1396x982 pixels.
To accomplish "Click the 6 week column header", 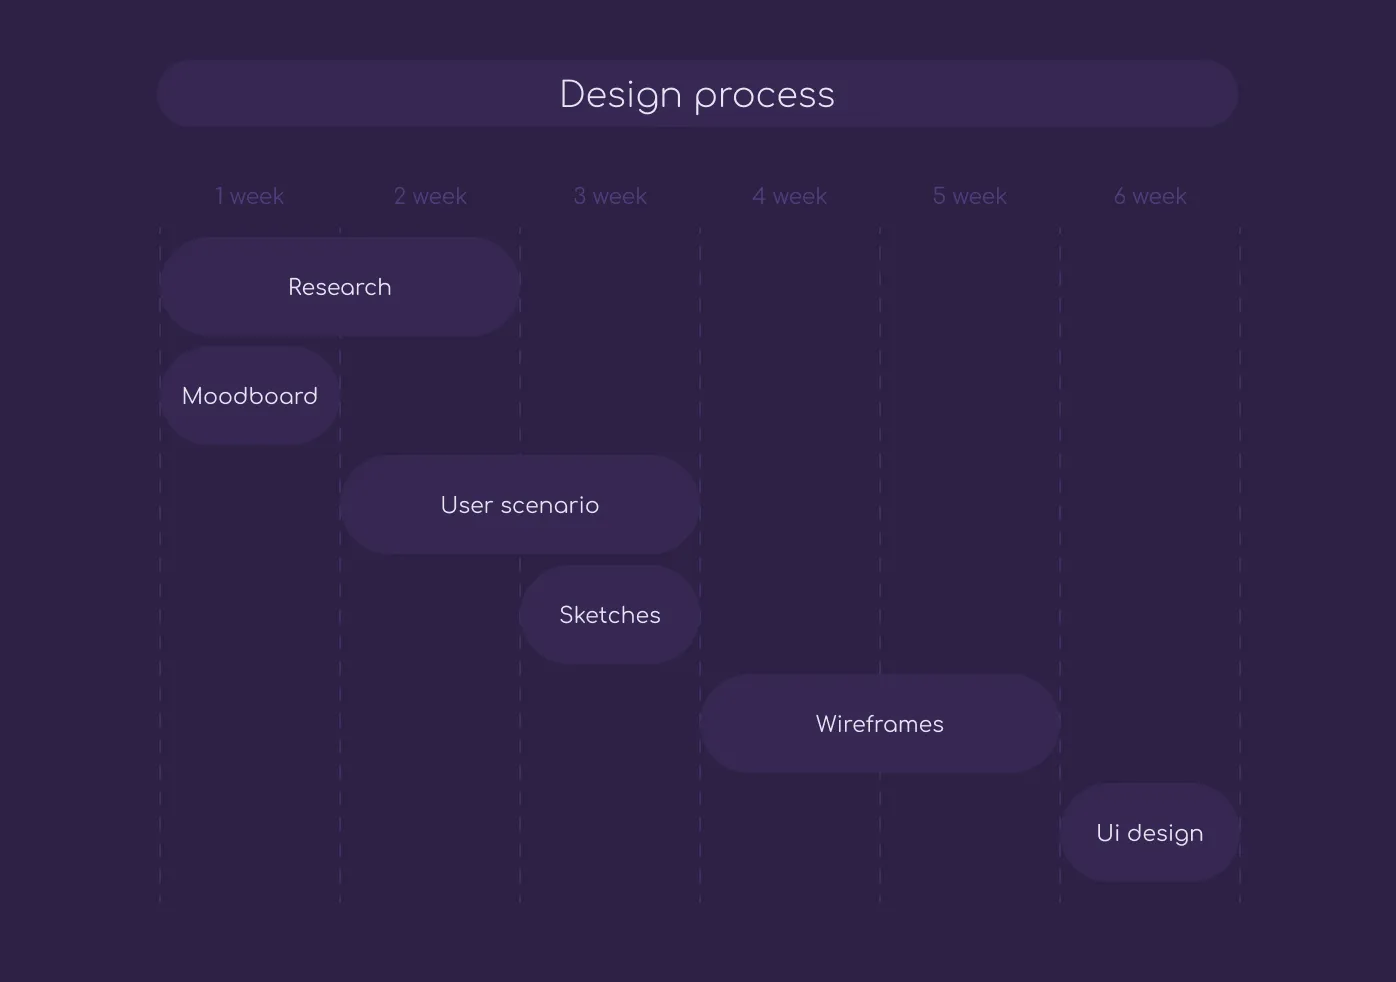I will pyautogui.click(x=1150, y=196).
